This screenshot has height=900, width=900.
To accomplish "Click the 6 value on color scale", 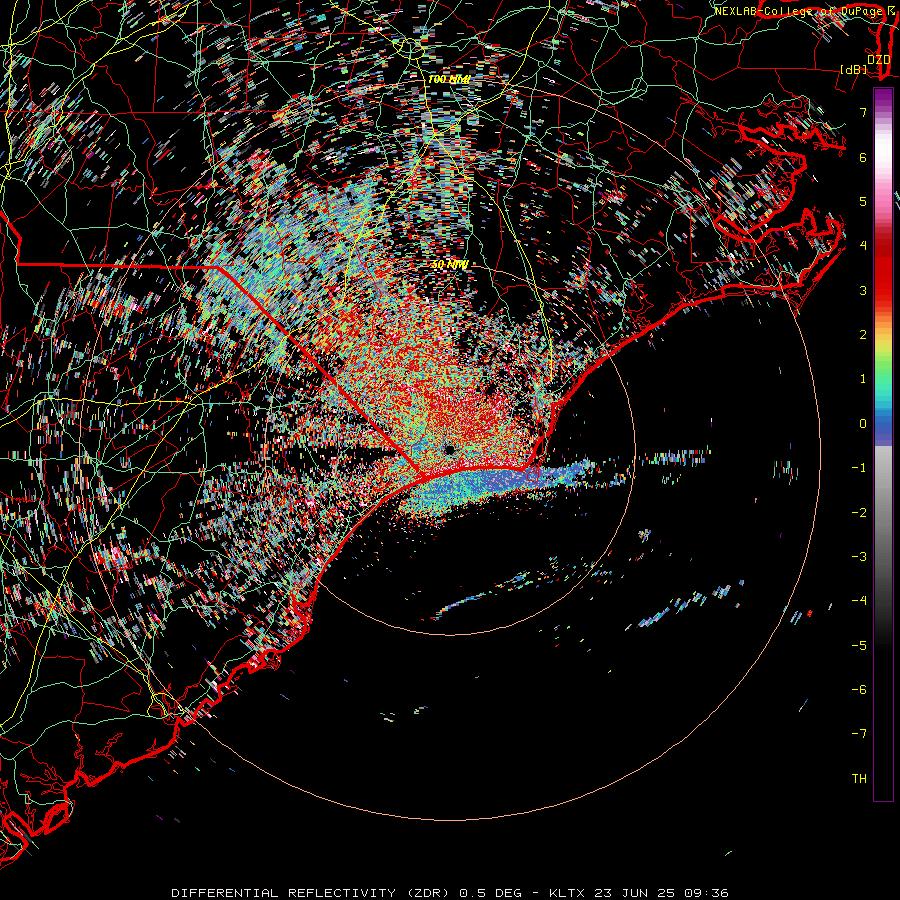I will pyautogui.click(x=863, y=157).
